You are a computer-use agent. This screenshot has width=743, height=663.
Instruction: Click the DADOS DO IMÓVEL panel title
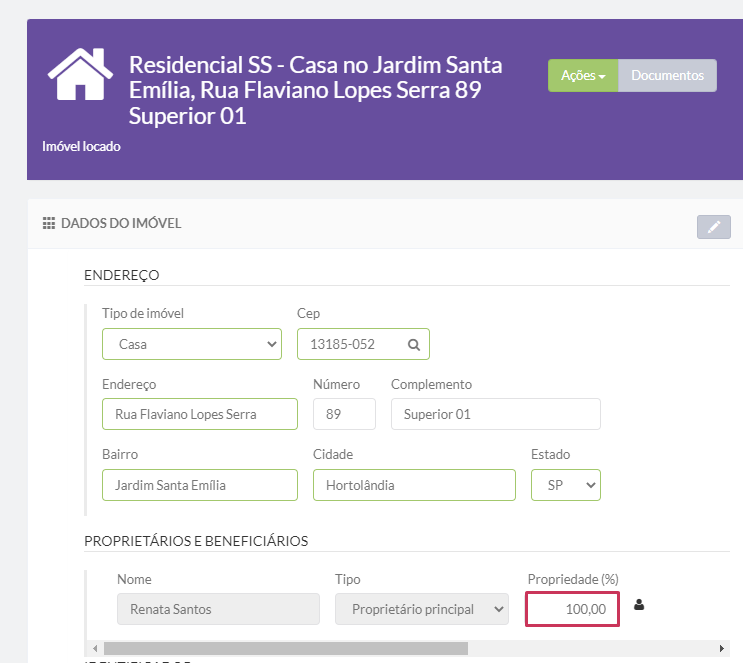121,223
